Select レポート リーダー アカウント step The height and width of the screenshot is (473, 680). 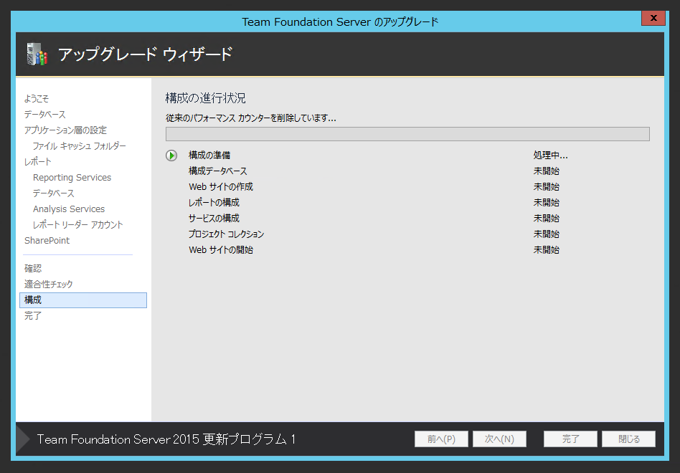coord(78,225)
